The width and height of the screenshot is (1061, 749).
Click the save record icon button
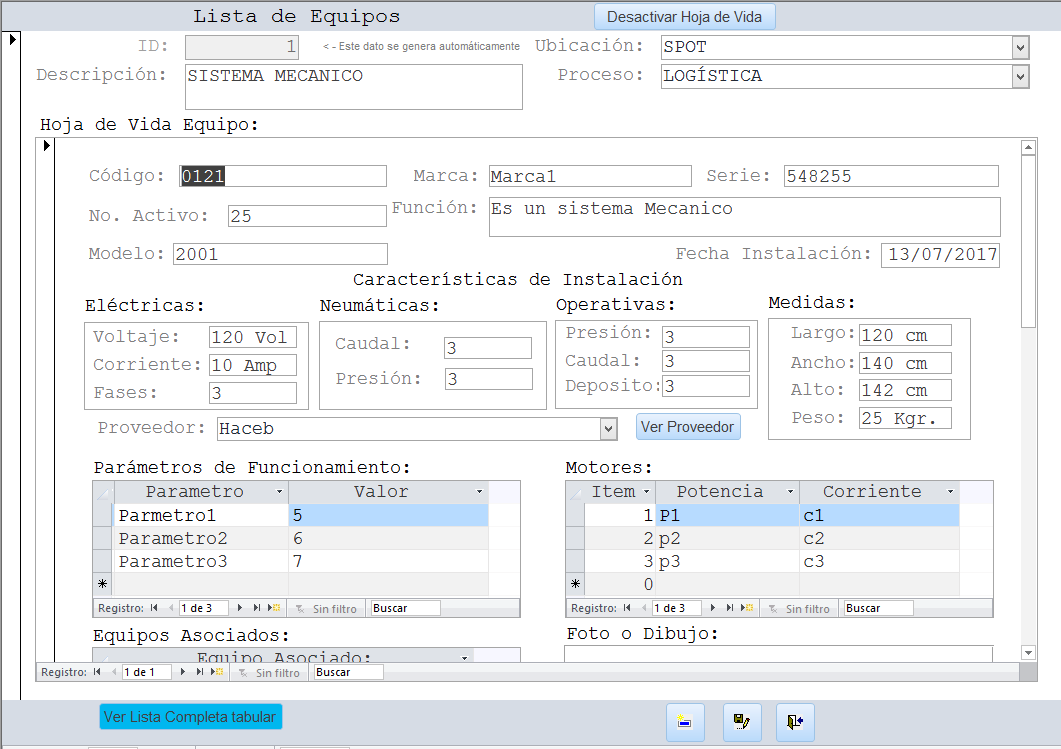741,722
